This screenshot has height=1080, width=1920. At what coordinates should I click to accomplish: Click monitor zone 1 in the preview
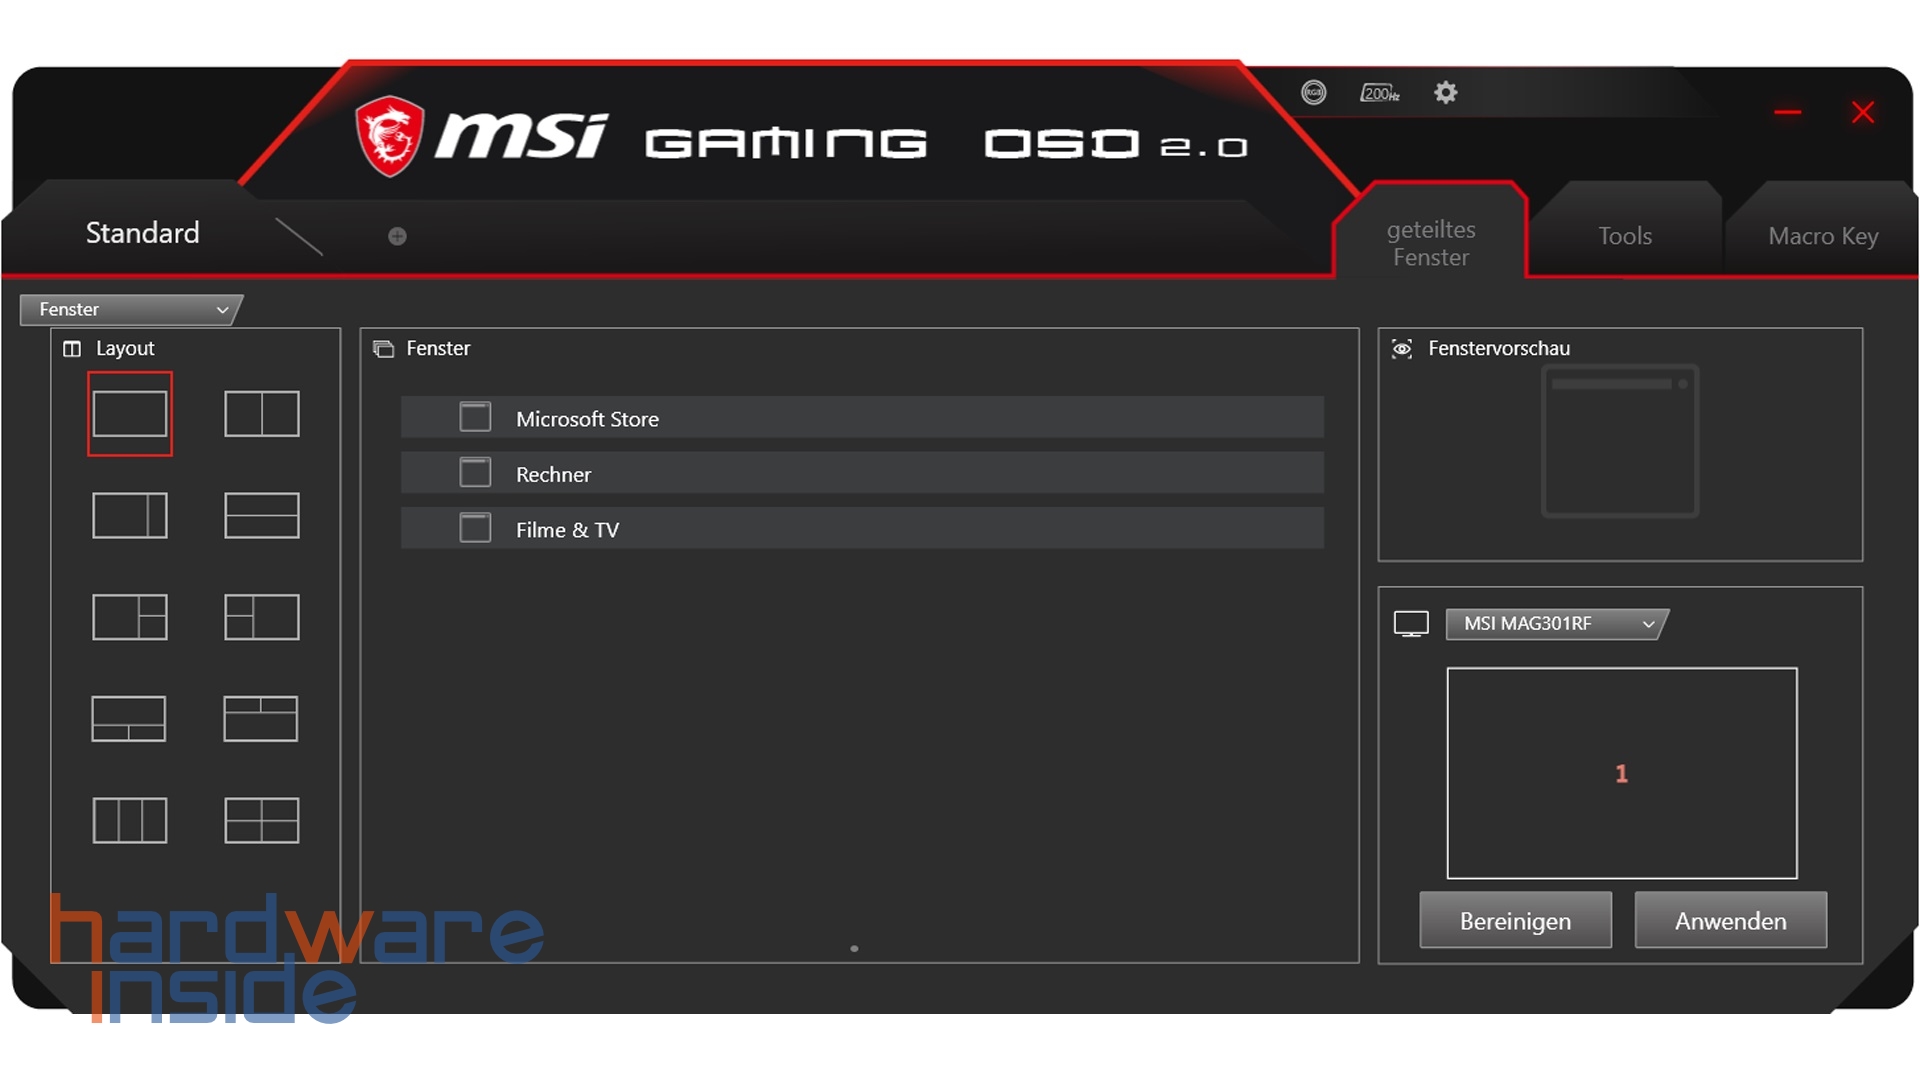(x=1622, y=773)
